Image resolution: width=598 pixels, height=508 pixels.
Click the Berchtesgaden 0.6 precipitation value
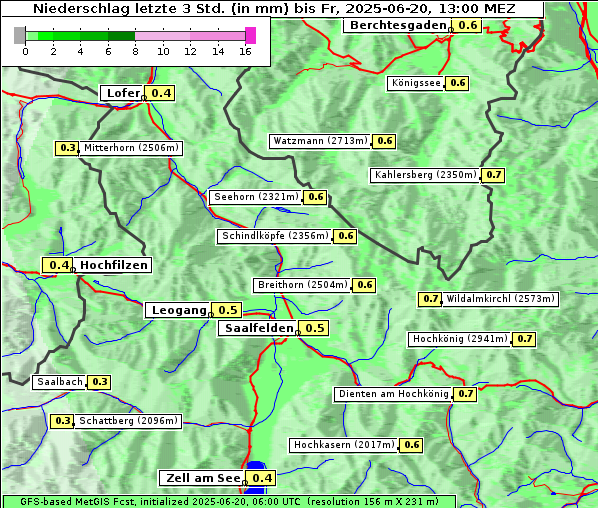[467, 26]
